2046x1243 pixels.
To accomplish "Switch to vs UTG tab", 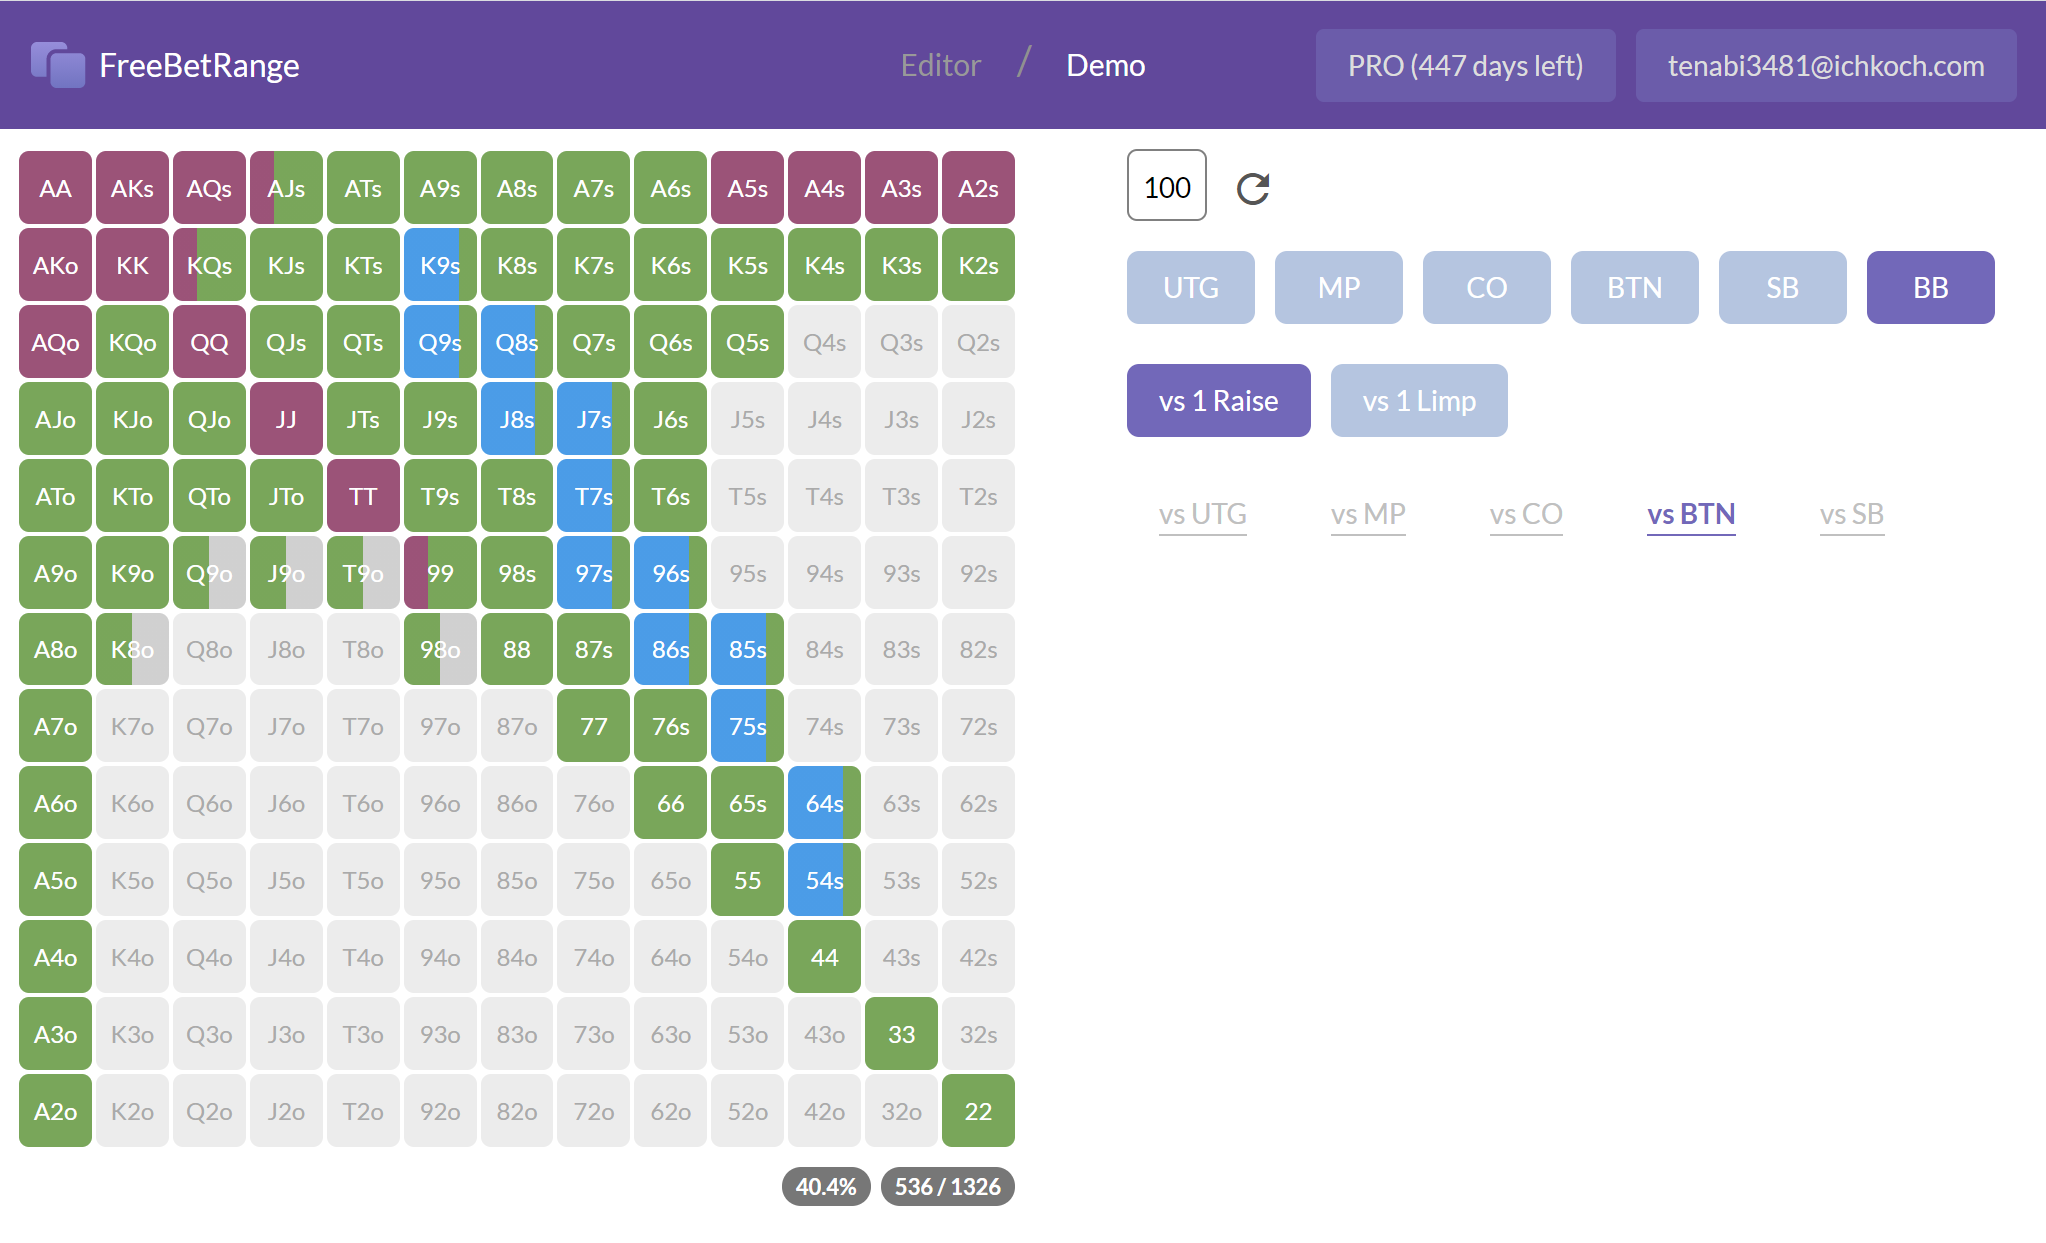I will (1202, 514).
